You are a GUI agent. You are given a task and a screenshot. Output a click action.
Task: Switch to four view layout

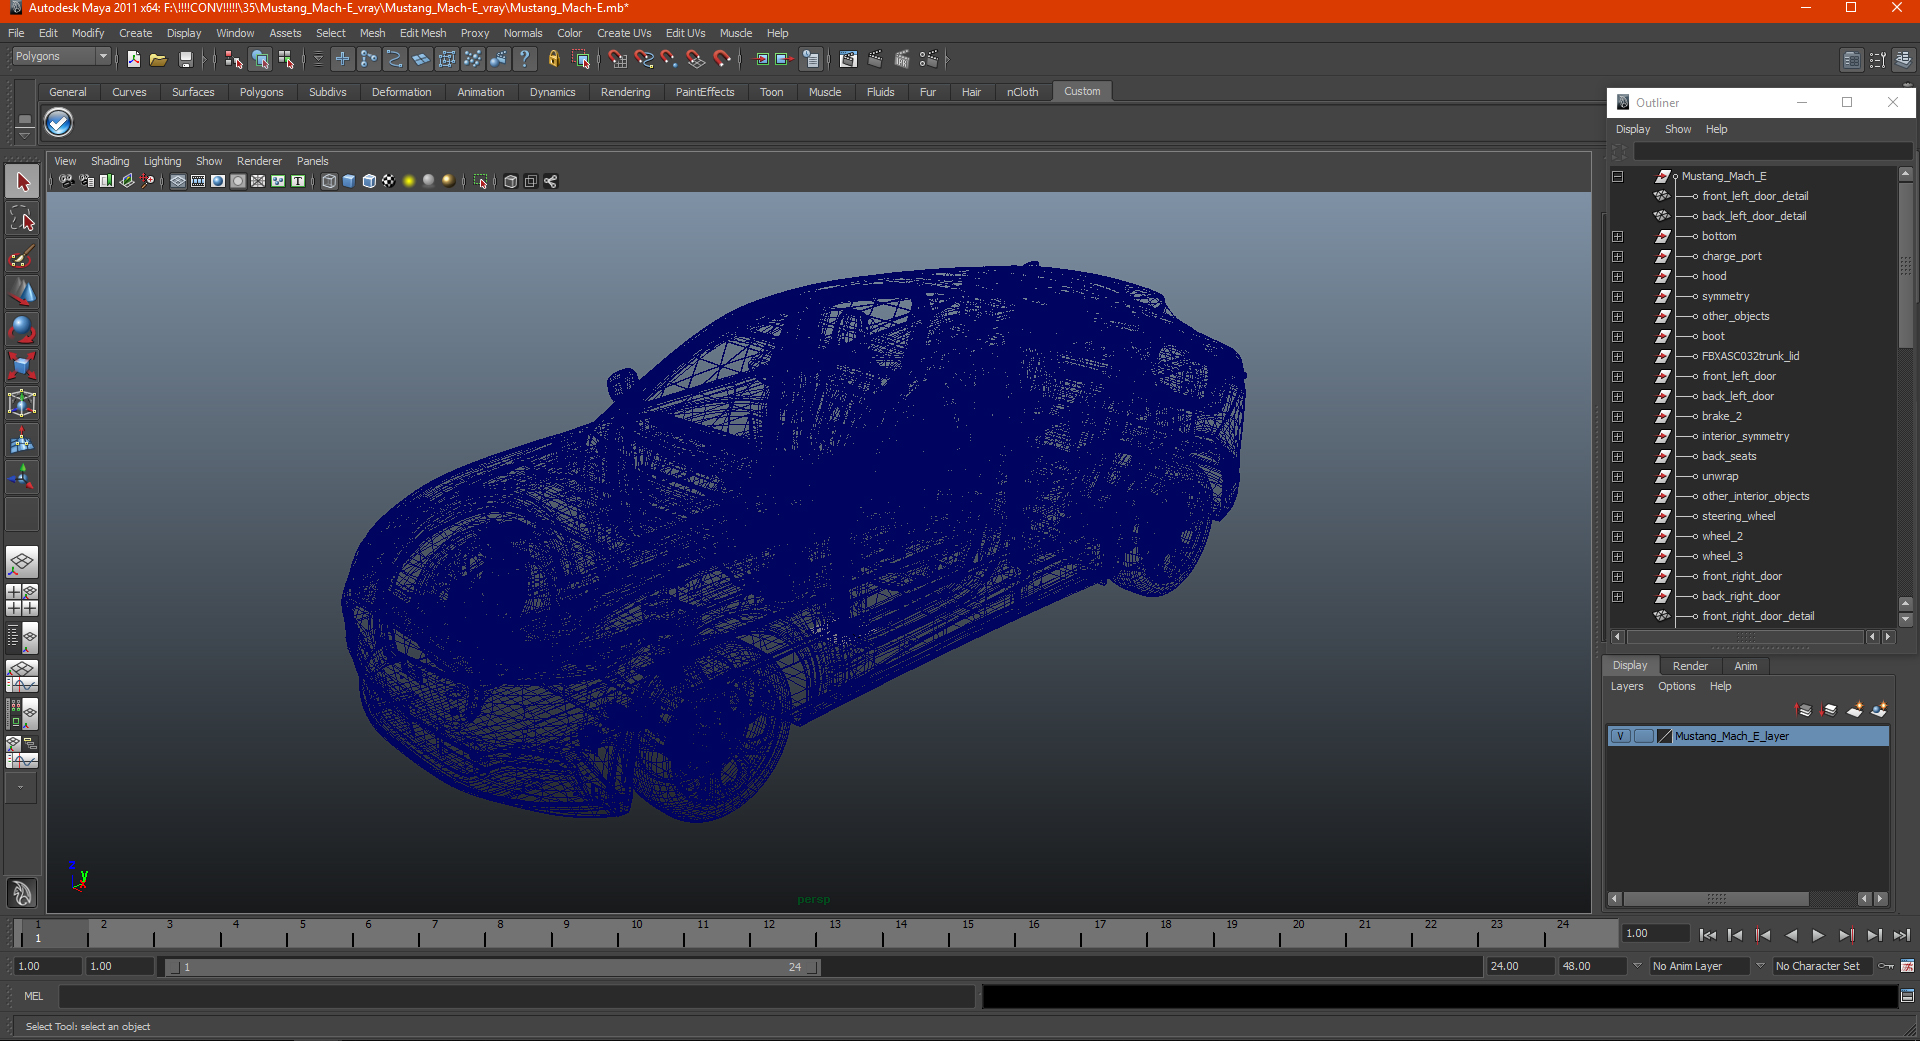click(x=22, y=600)
